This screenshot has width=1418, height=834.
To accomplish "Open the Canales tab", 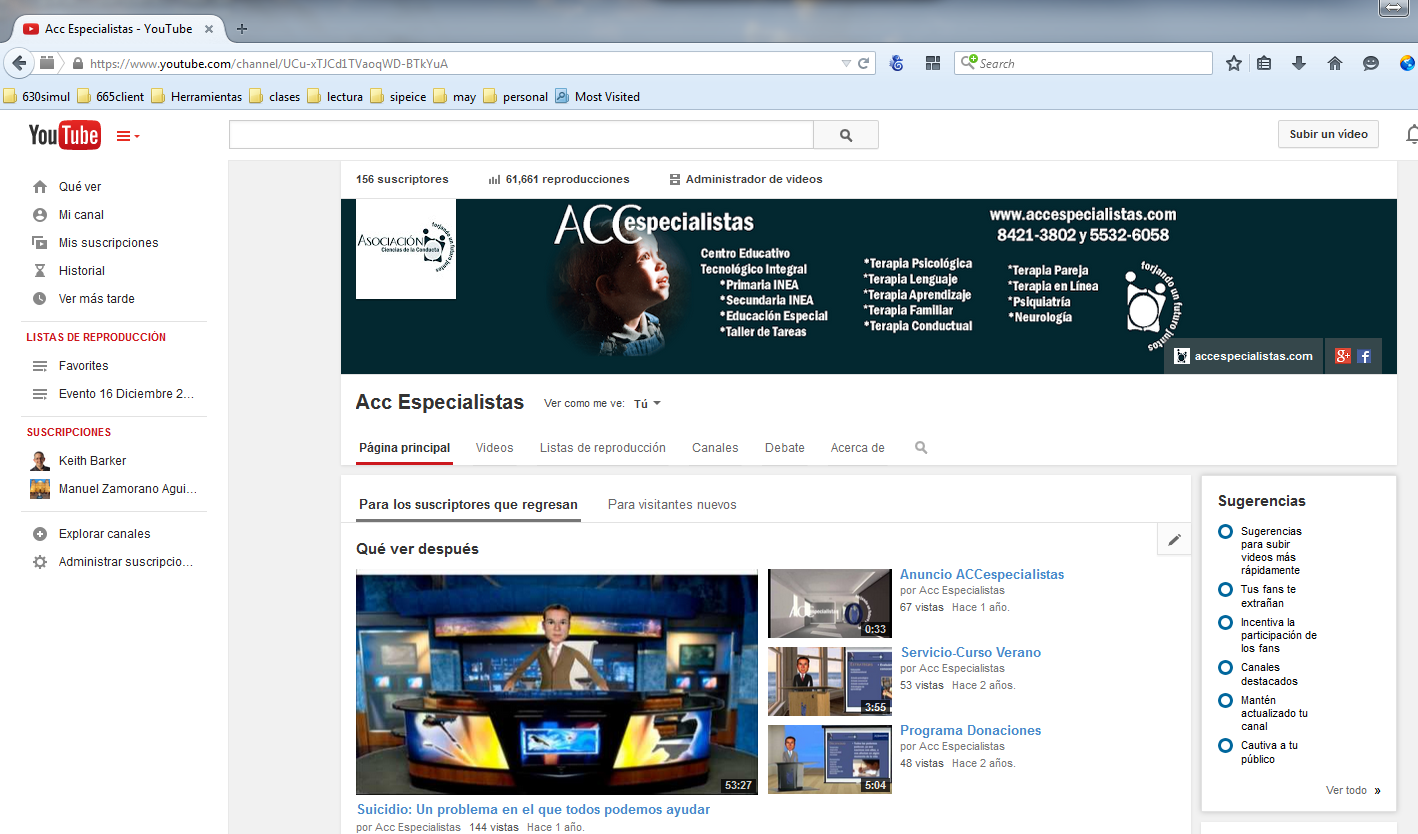I will [x=715, y=448].
